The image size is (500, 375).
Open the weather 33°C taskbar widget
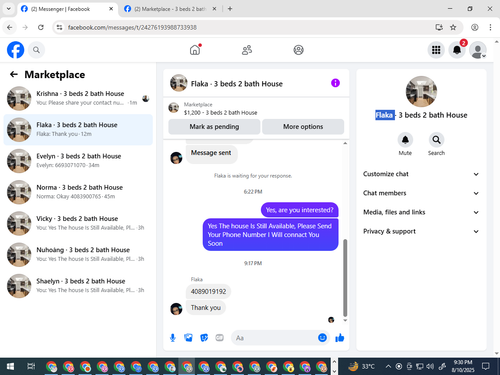[361, 367]
